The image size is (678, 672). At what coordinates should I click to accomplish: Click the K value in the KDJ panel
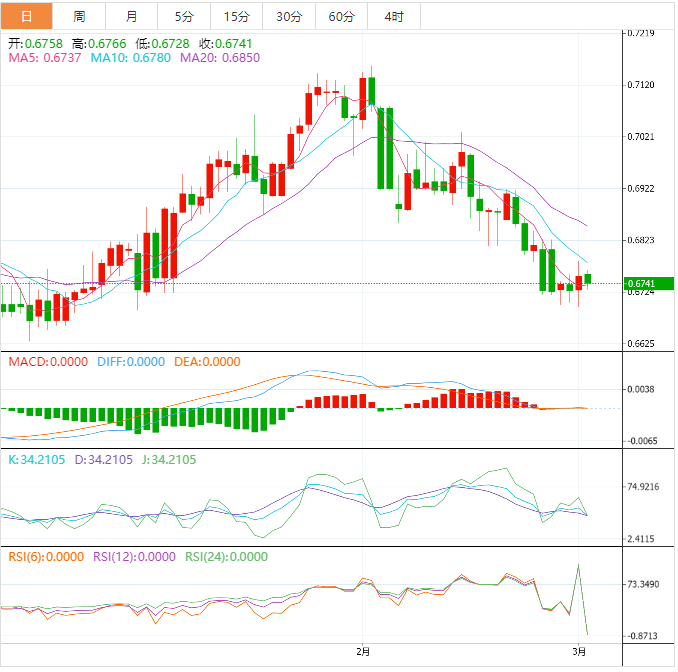[35, 460]
